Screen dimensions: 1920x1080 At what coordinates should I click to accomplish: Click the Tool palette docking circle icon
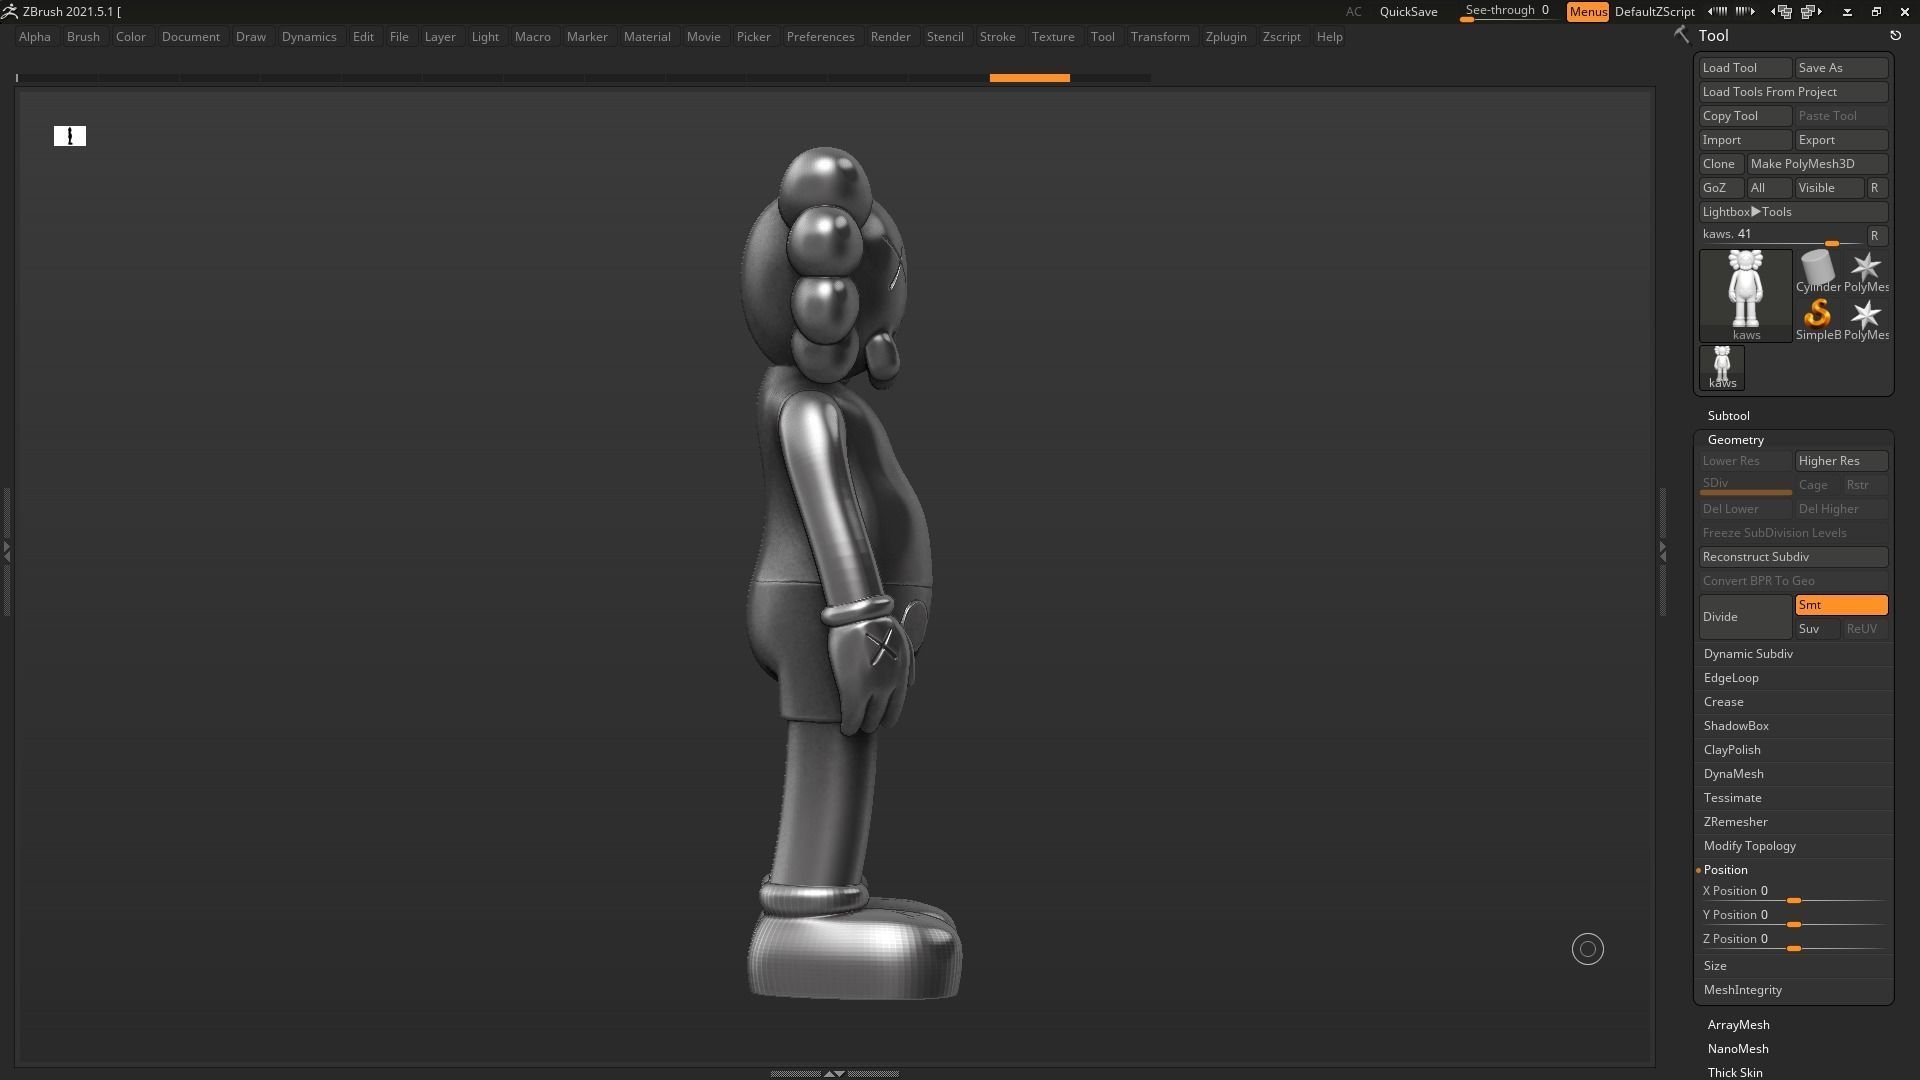(x=1895, y=35)
